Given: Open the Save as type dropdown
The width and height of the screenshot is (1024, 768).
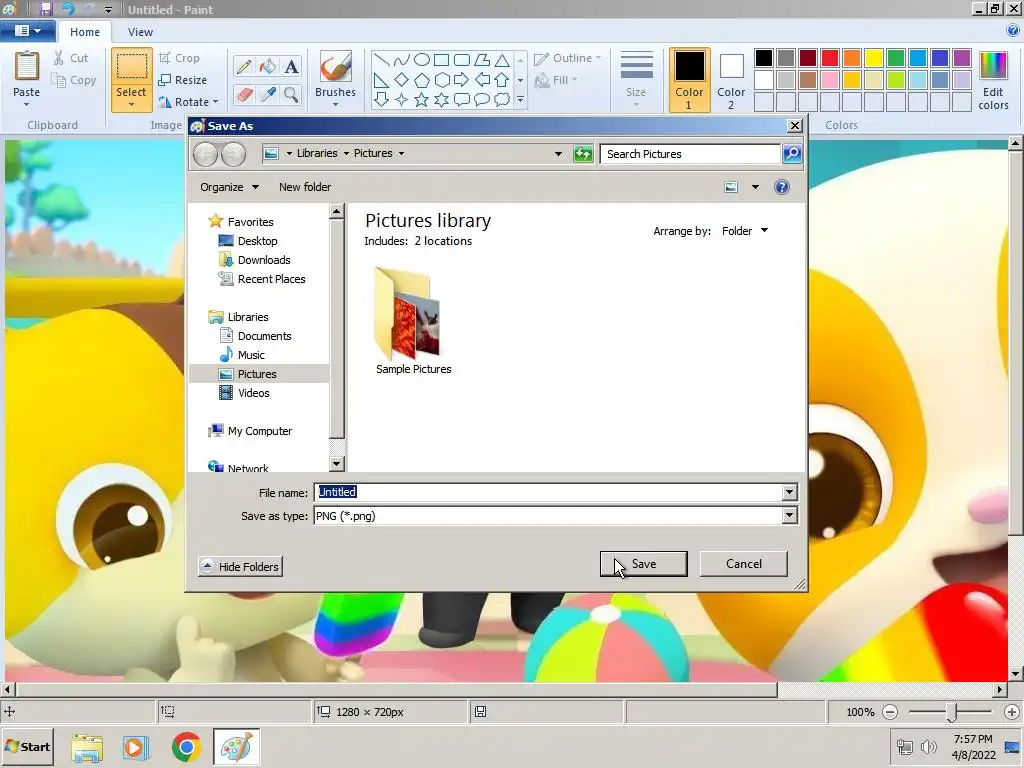Looking at the screenshot, I should click(x=790, y=516).
